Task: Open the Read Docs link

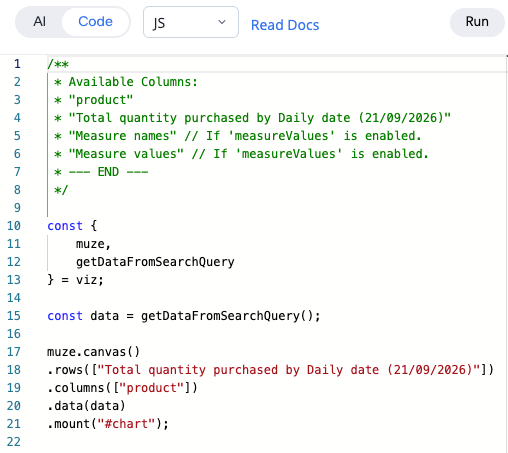Action: [285, 25]
